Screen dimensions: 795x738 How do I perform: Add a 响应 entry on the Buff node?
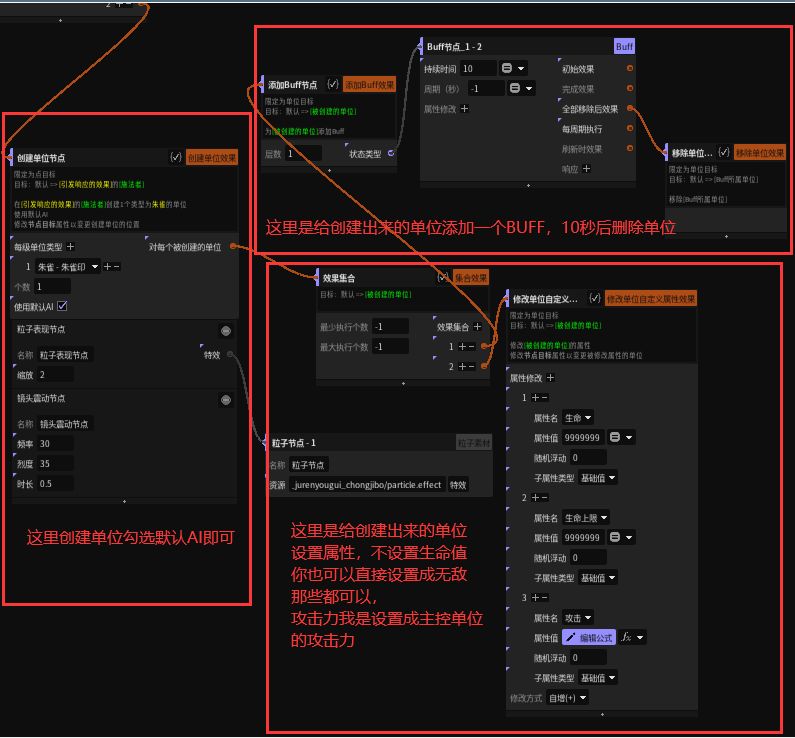coord(587,168)
